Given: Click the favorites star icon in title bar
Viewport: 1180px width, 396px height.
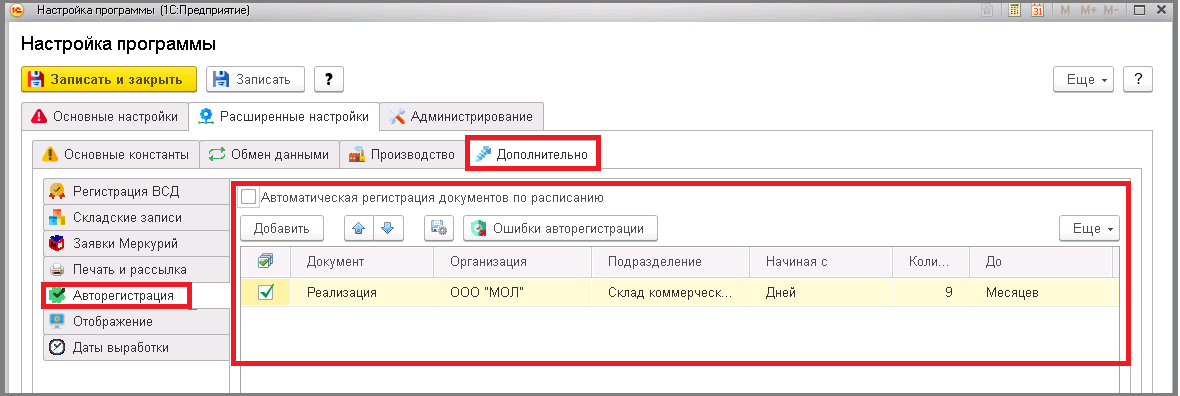Looking at the screenshot, I should 987,10.
